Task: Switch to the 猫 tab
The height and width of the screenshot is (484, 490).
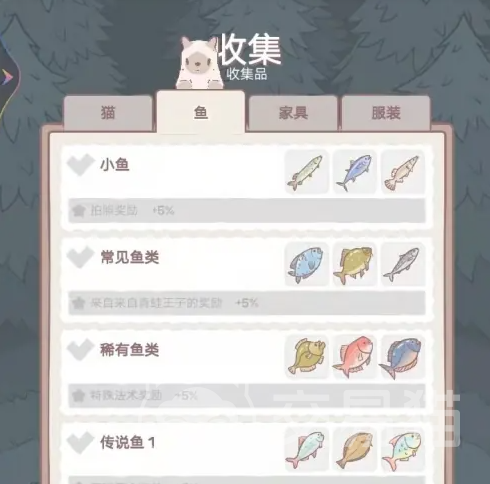Action: [108, 113]
